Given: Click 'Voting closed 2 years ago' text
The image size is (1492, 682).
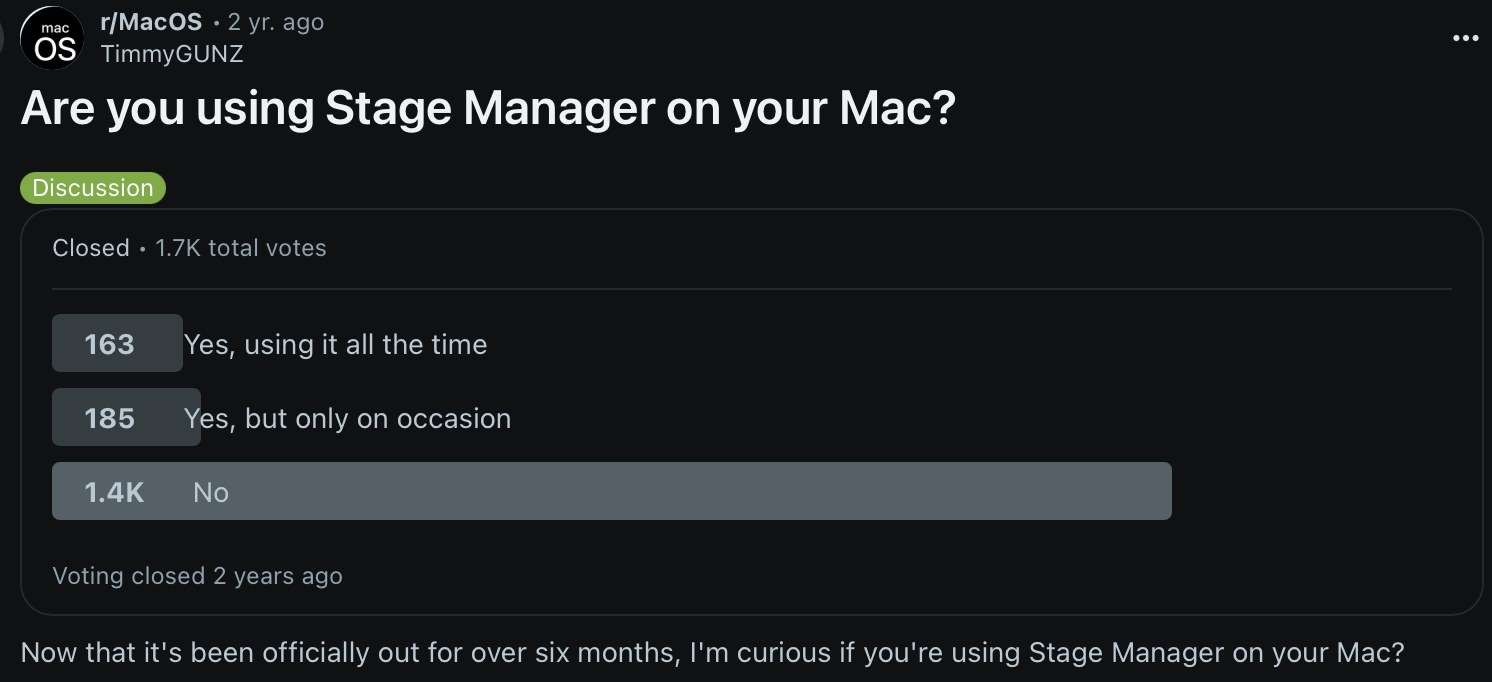Looking at the screenshot, I should (x=197, y=576).
